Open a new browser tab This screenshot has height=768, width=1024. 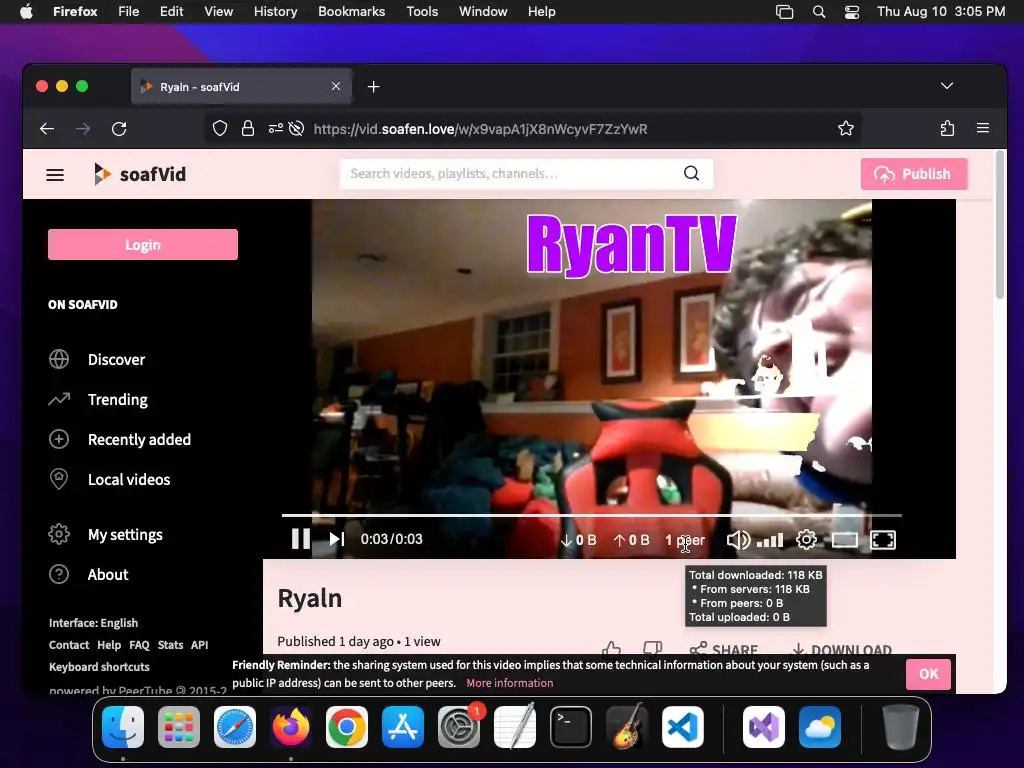pos(374,87)
